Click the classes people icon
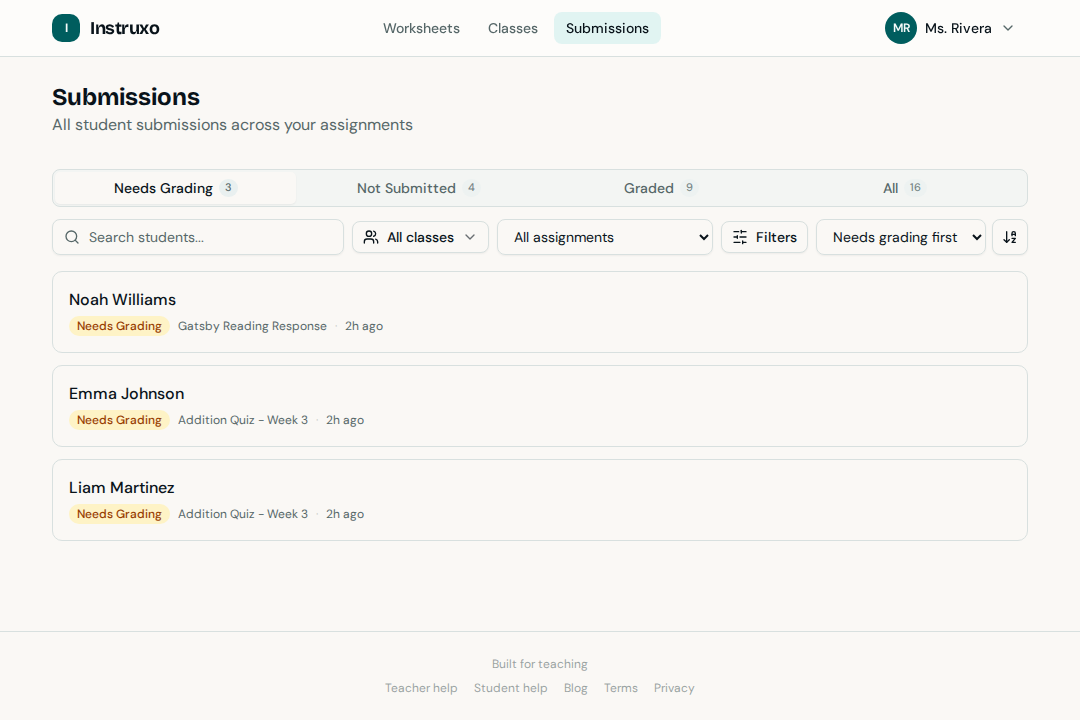This screenshot has height=720, width=1080. coord(374,237)
